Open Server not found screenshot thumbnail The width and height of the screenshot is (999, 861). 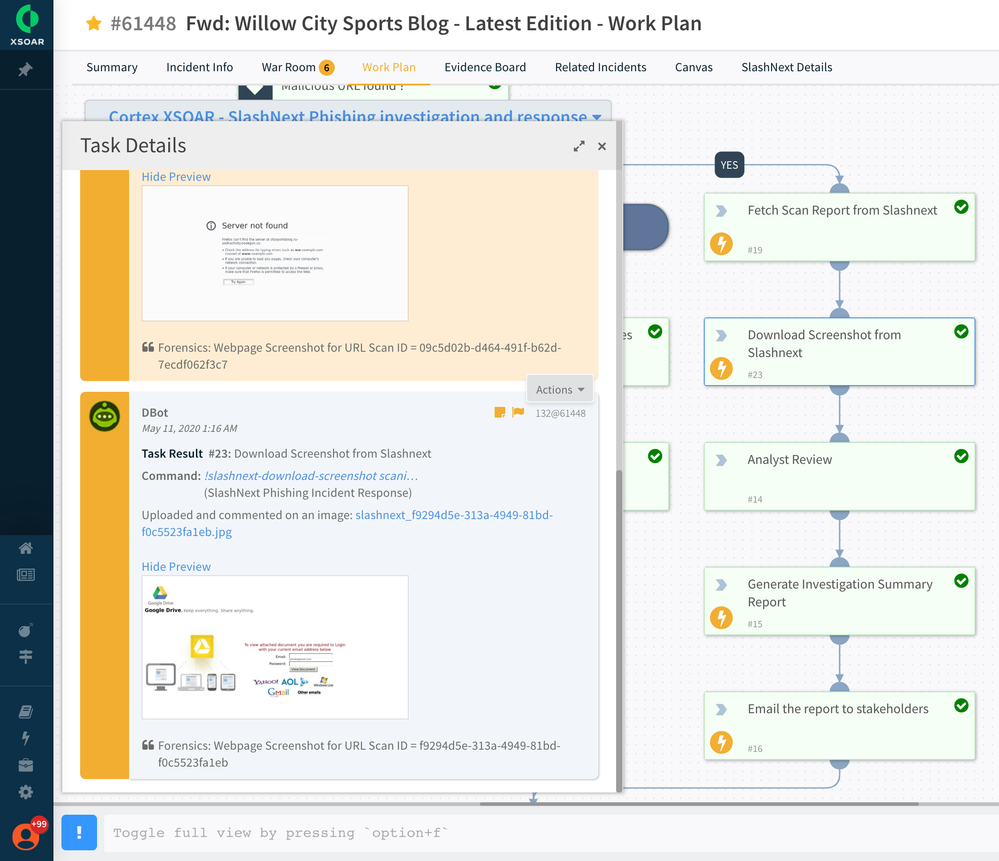(x=275, y=254)
